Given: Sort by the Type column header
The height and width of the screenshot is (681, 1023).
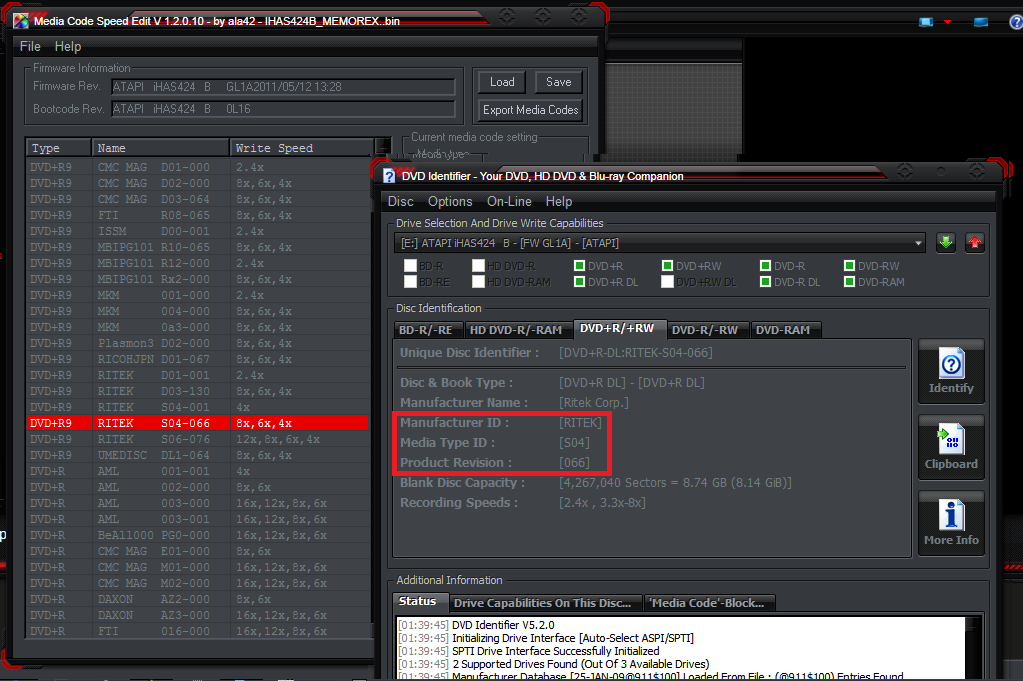Looking at the screenshot, I should click(x=59, y=148).
